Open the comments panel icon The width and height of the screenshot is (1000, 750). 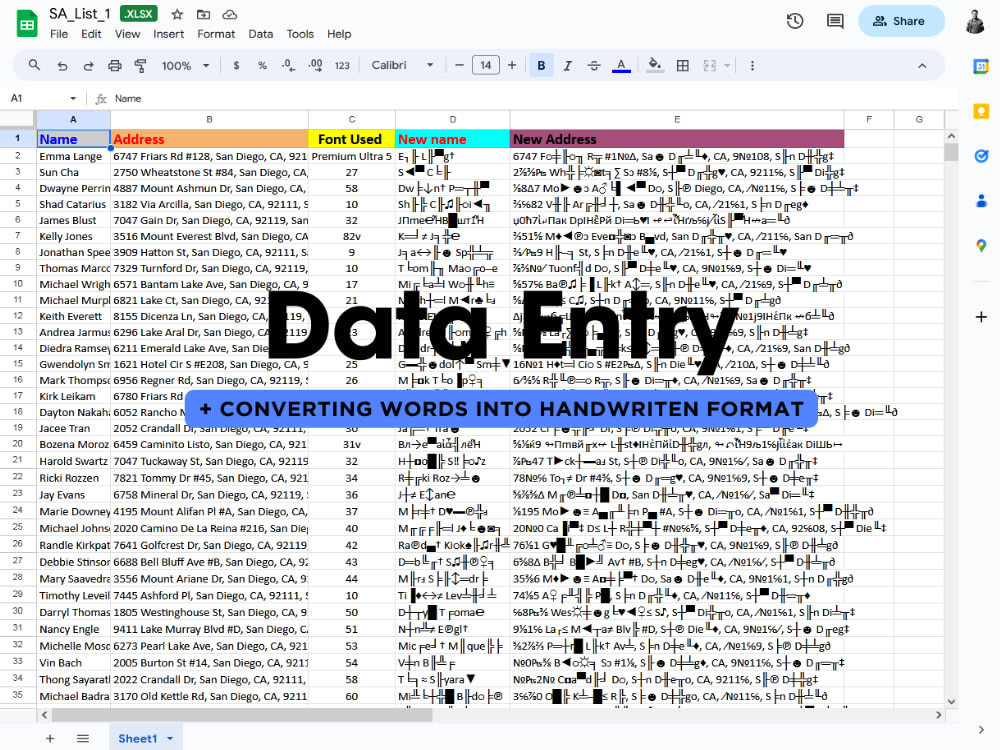click(835, 21)
